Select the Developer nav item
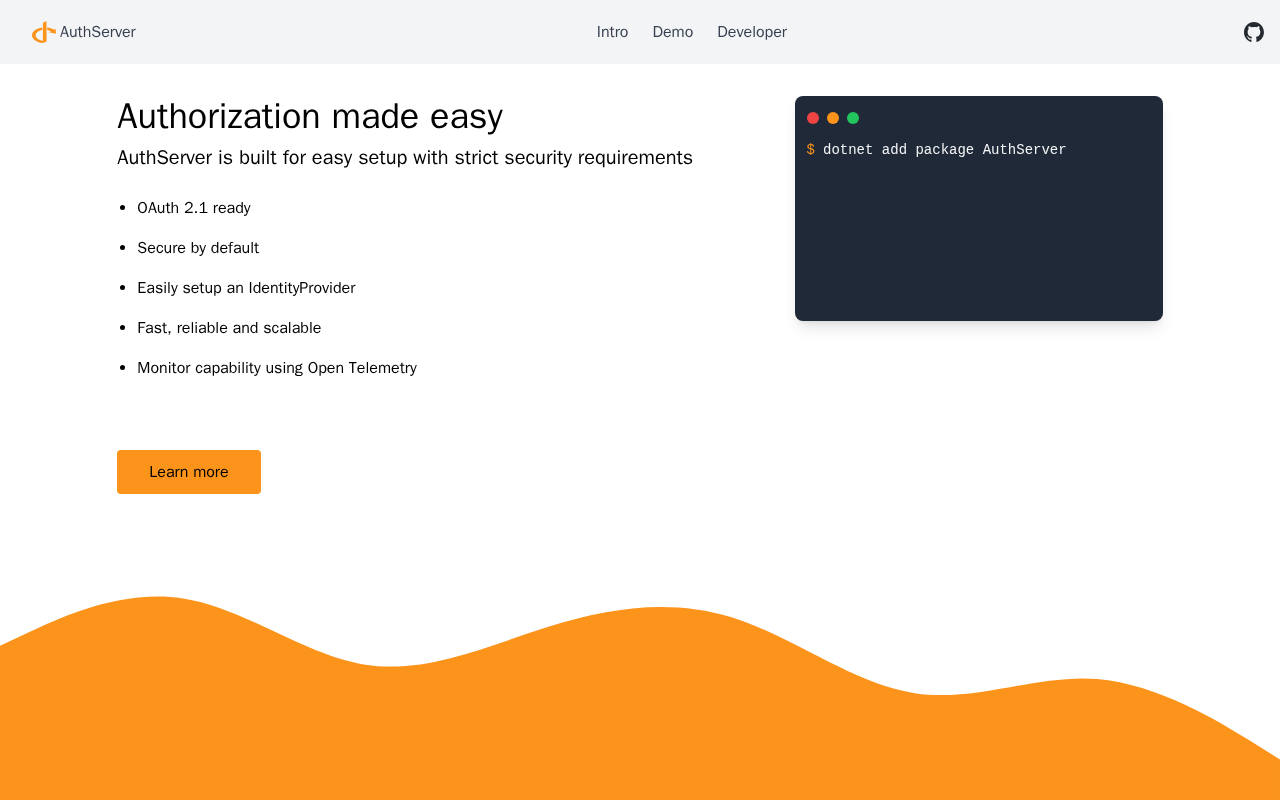 point(751,32)
